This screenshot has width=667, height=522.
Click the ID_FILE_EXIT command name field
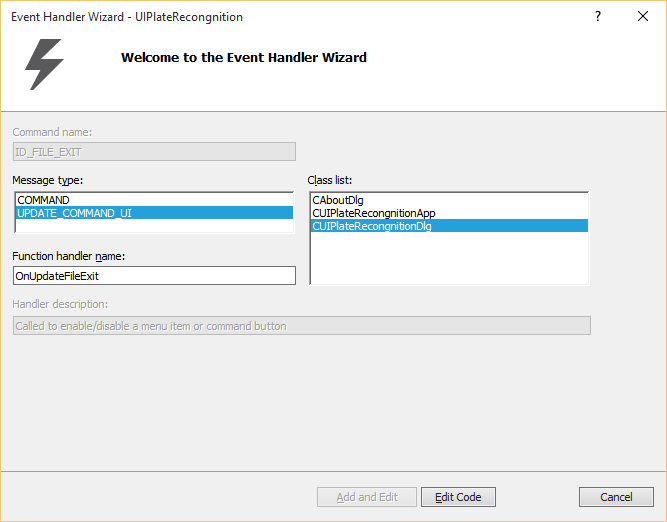click(154, 152)
